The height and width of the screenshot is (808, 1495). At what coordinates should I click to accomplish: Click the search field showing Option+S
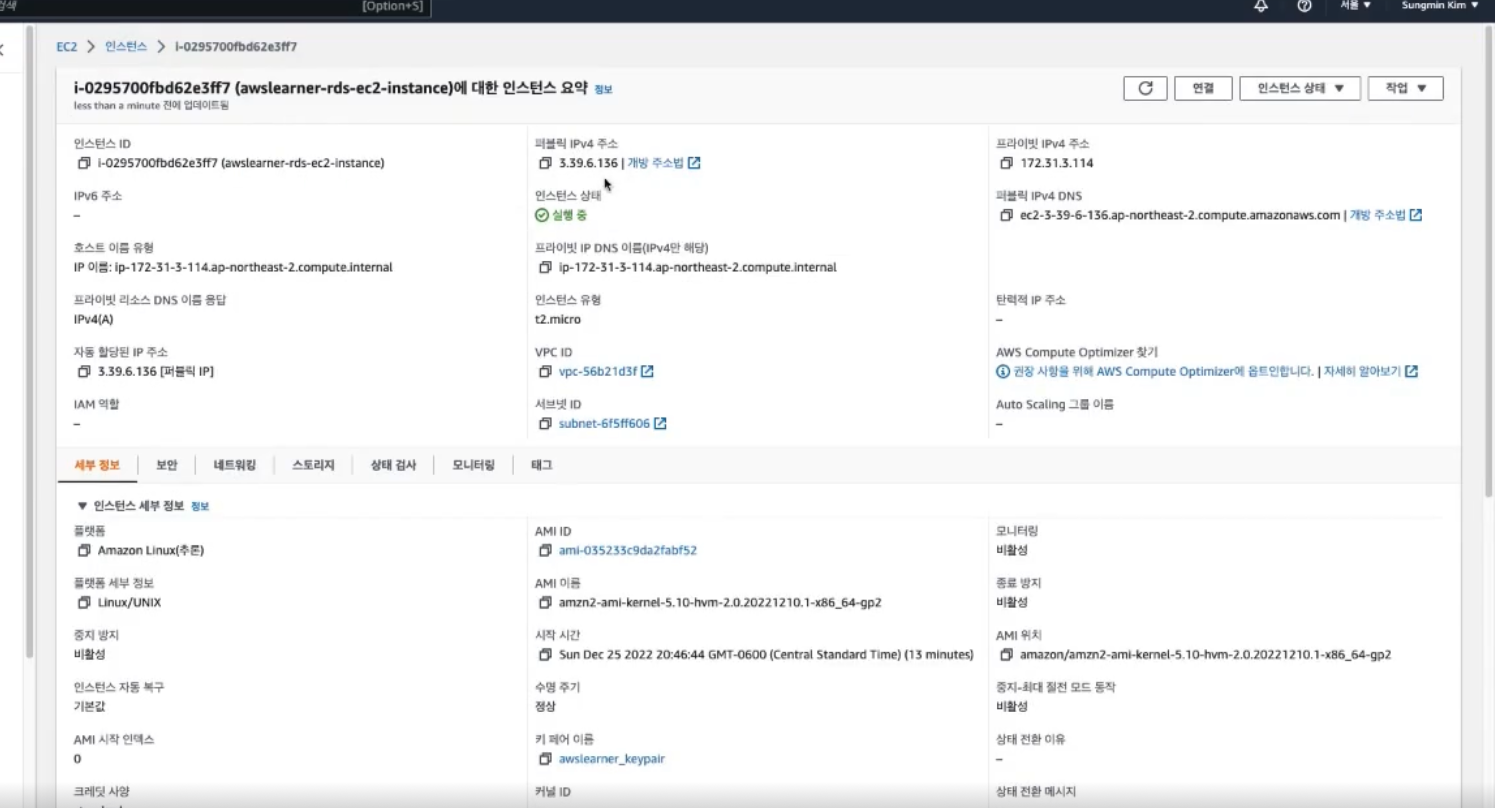(x=215, y=6)
